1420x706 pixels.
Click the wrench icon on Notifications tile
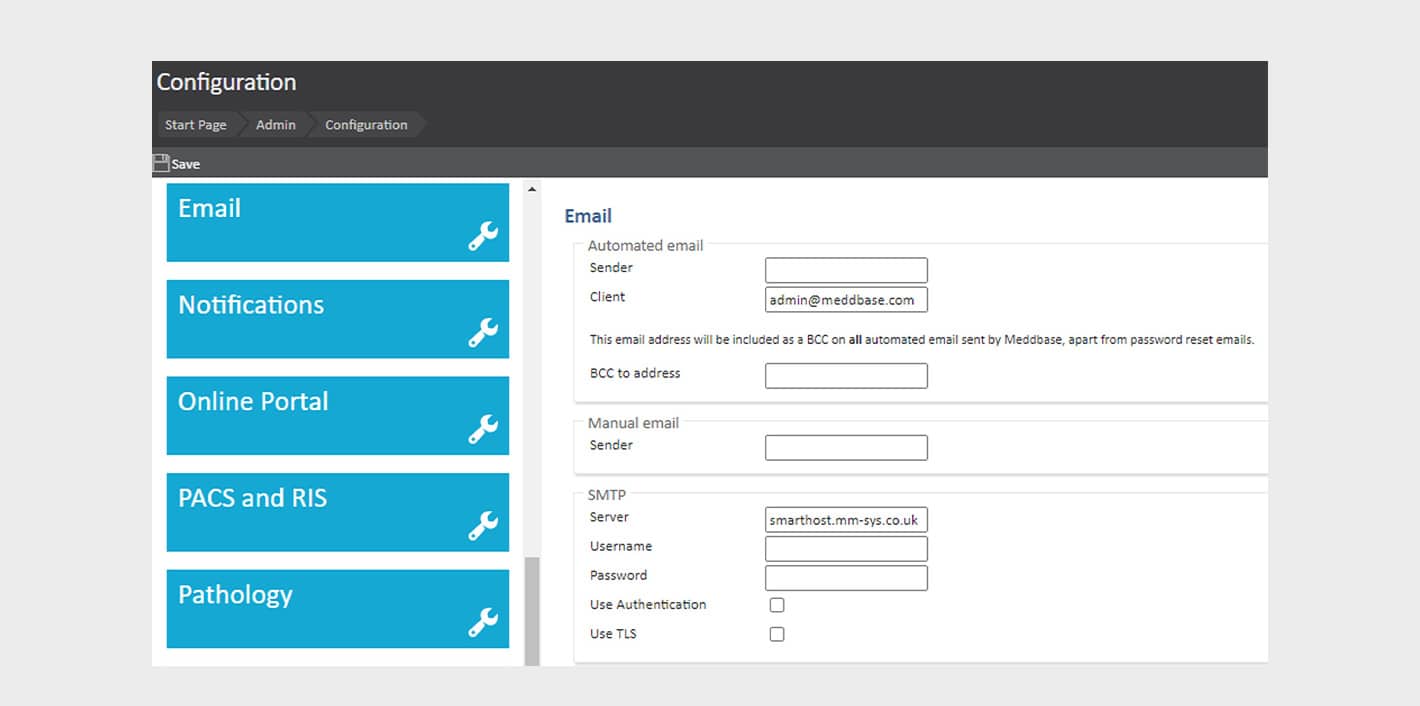coord(483,333)
